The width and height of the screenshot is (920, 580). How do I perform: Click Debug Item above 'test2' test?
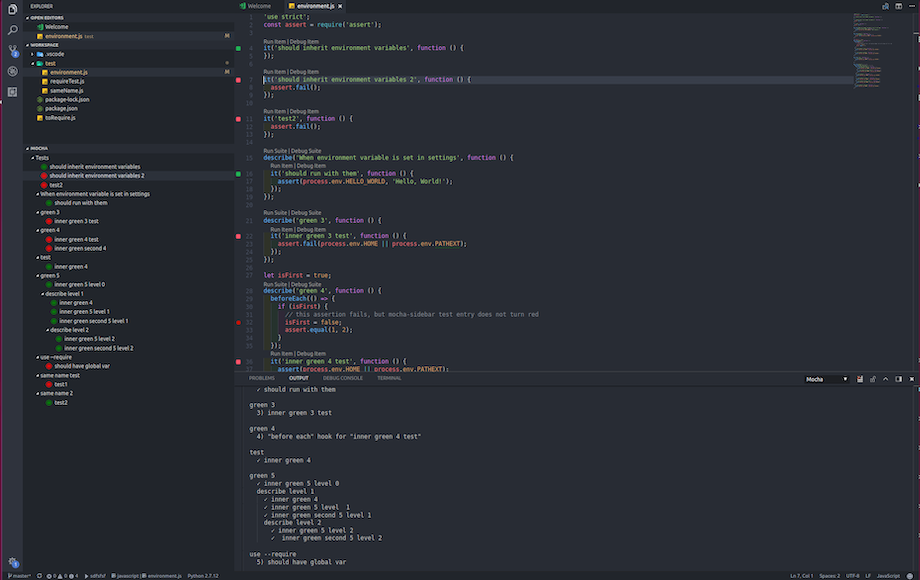tap(304, 111)
